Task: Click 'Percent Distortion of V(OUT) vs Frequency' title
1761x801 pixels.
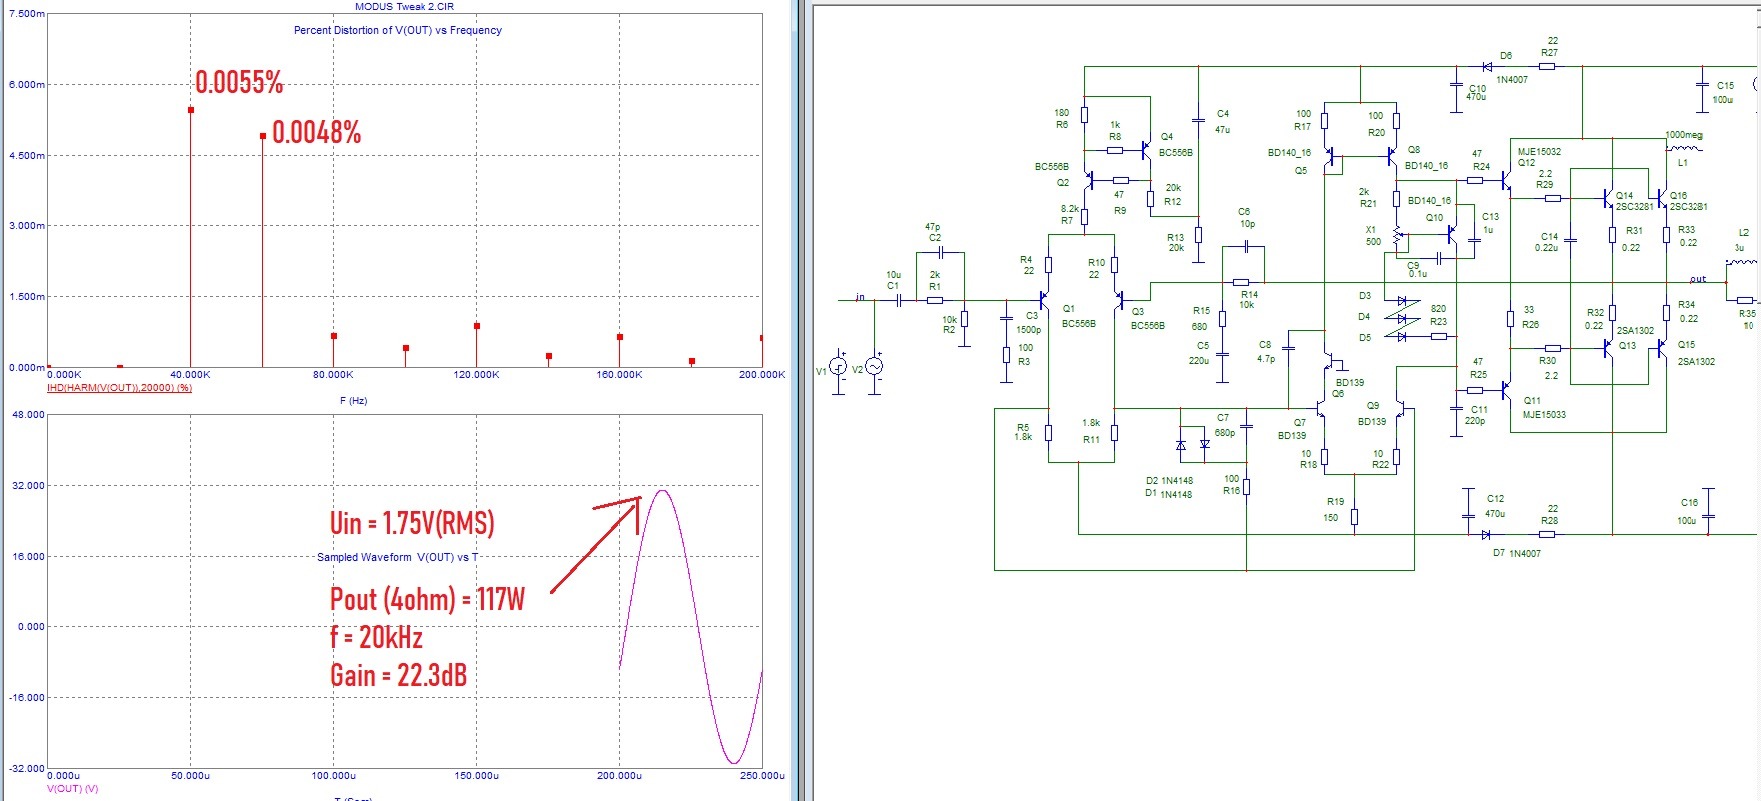Action: (x=398, y=30)
